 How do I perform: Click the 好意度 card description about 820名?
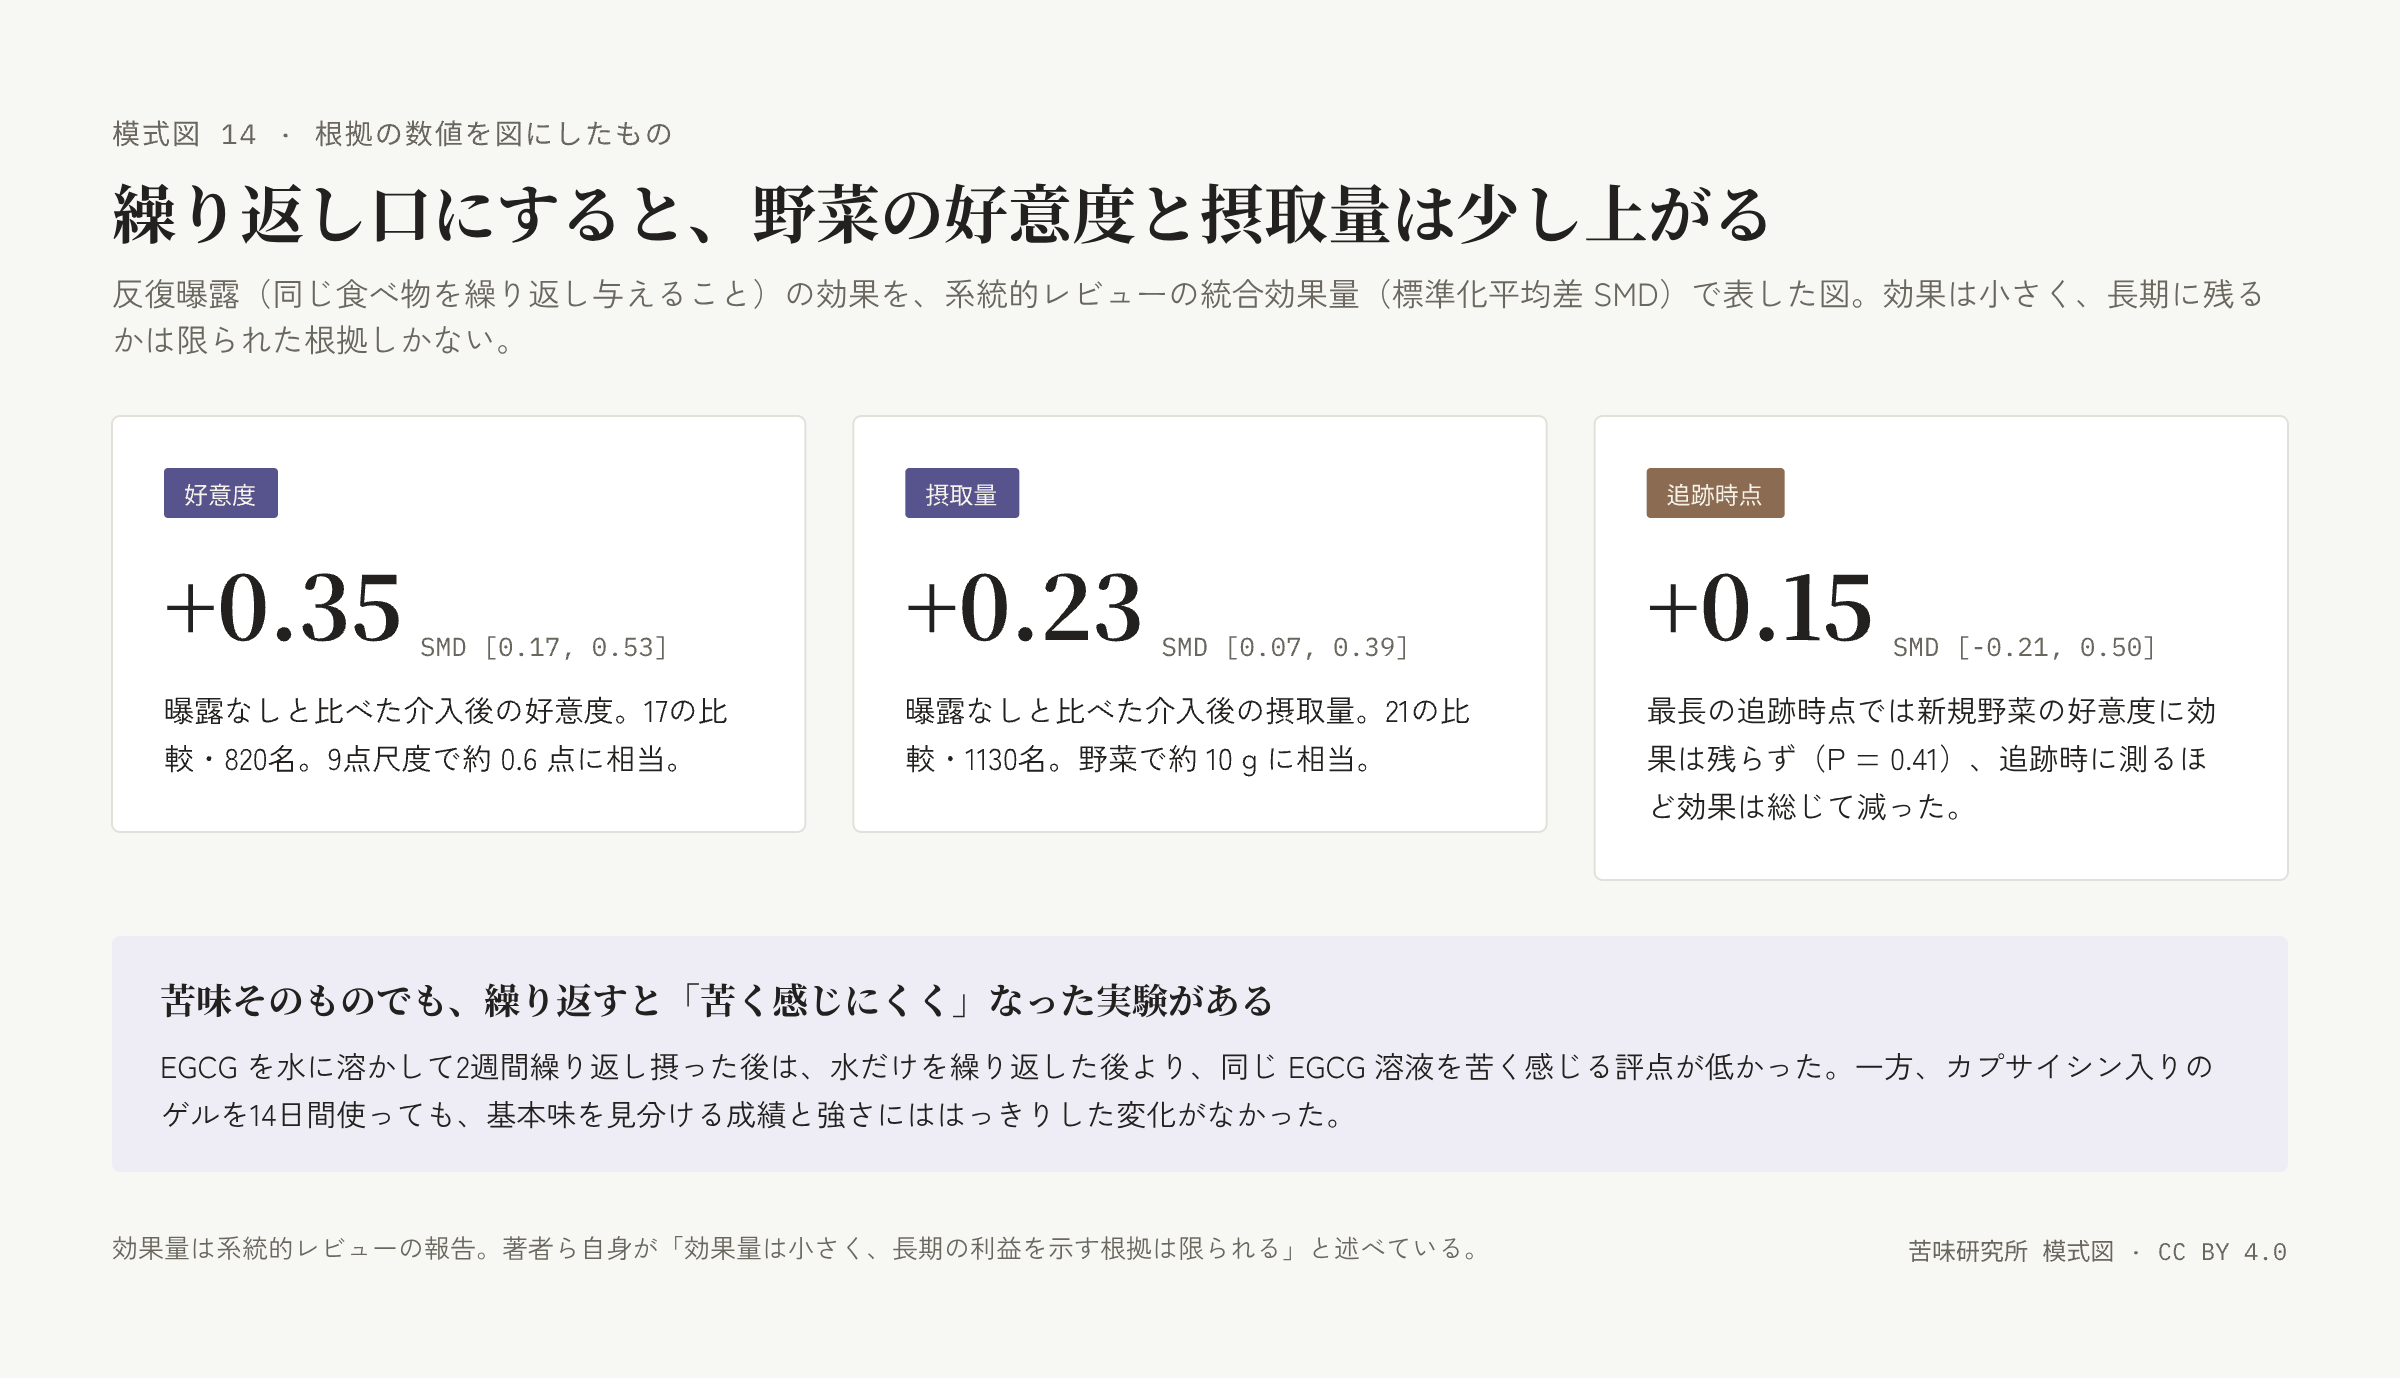[x=446, y=735]
